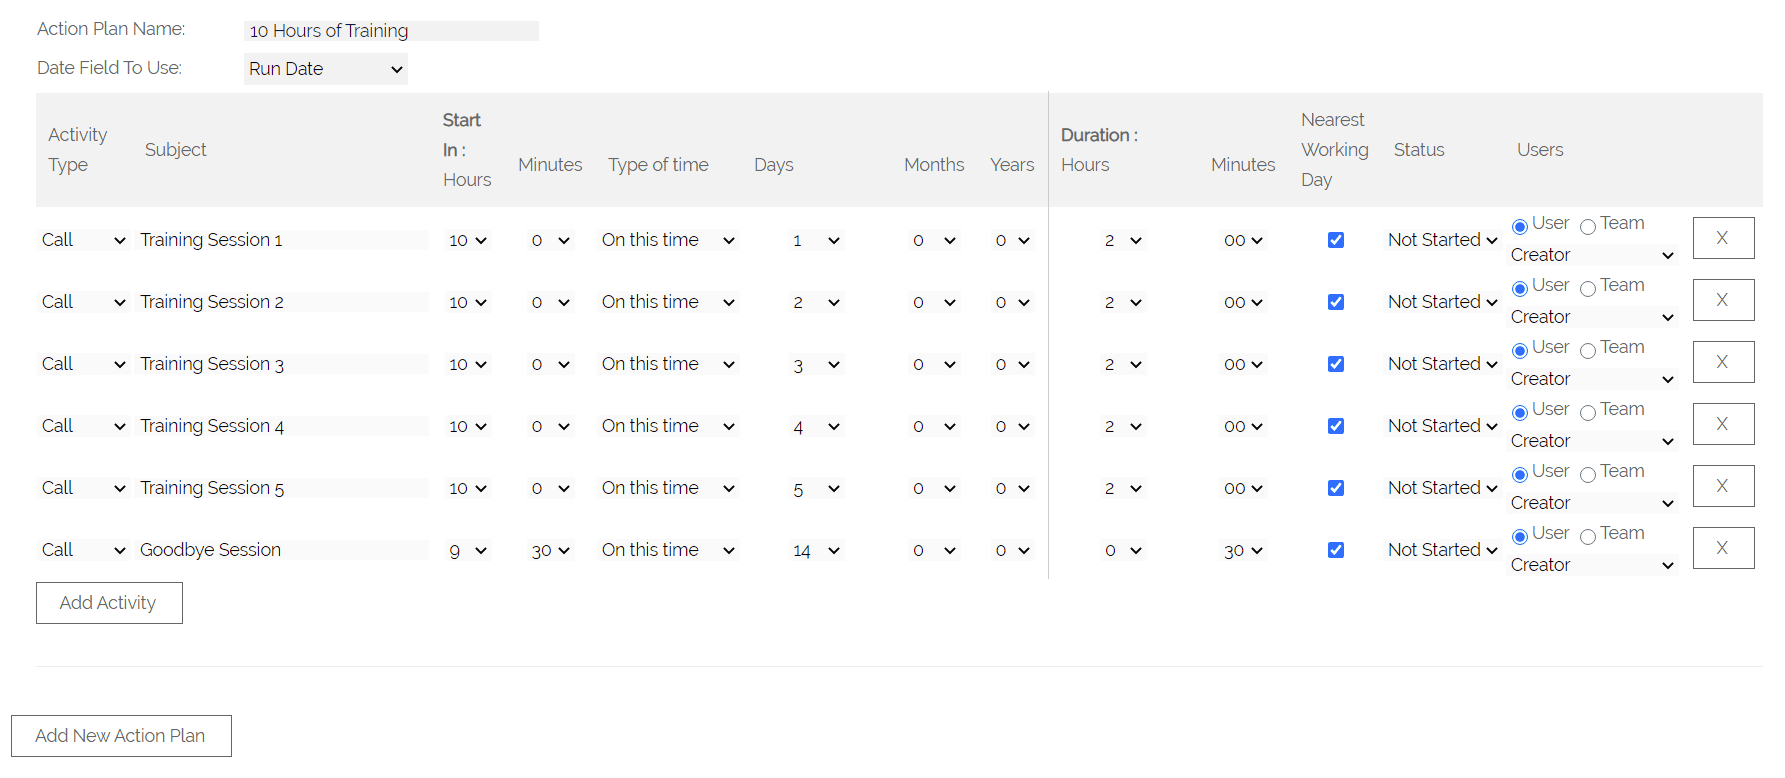The height and width of the screenshot is (778, 1785).
Task: Expand Status dropdown for Training Session 3
Action: [x=1441, y=364]
